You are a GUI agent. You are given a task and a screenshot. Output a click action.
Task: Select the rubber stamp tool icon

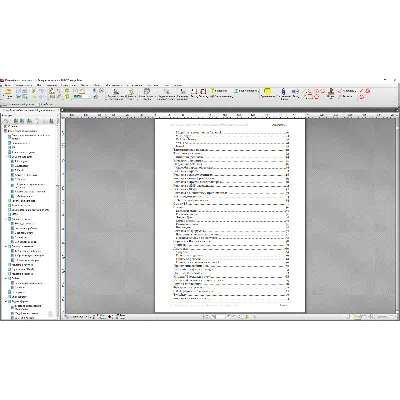(331, 91)
